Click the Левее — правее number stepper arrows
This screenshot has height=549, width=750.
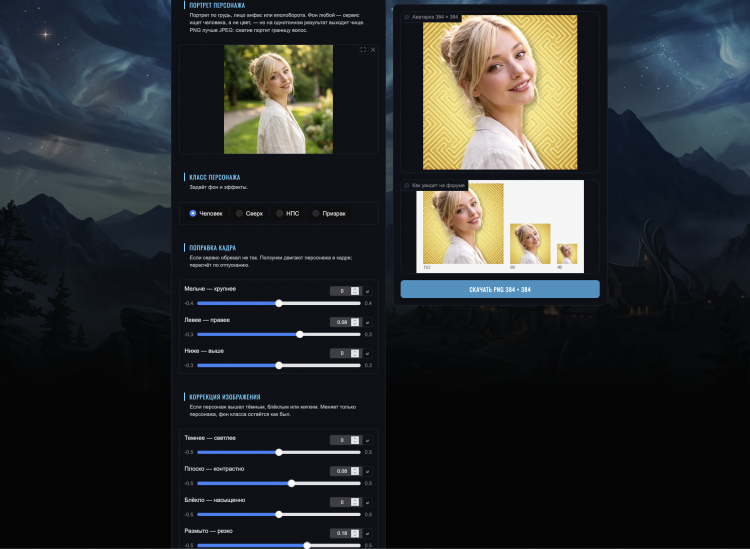[355, 322]
